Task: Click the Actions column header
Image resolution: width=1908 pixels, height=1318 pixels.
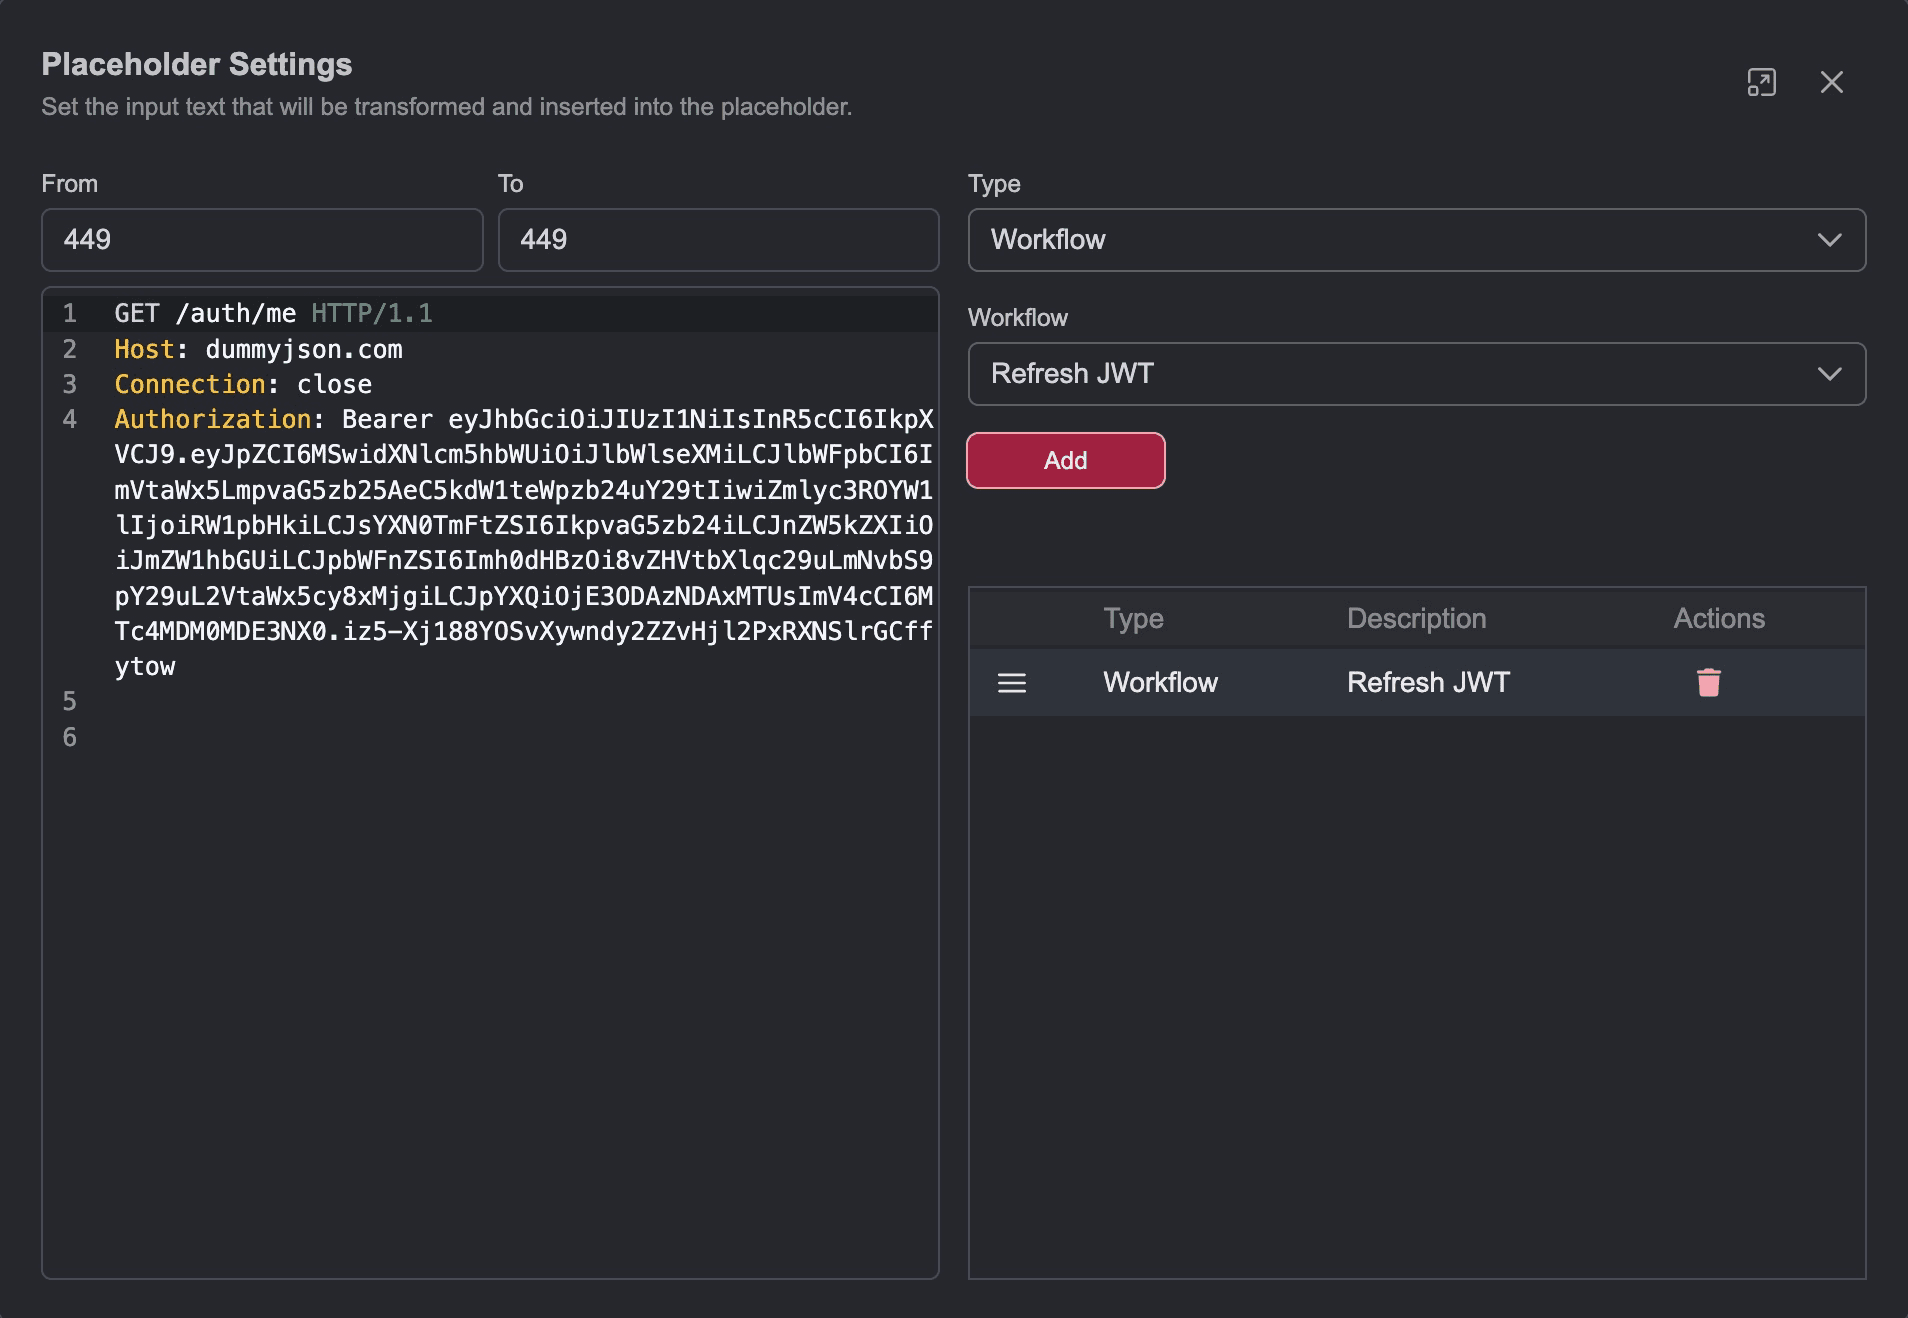Action: click(1719, 618)
